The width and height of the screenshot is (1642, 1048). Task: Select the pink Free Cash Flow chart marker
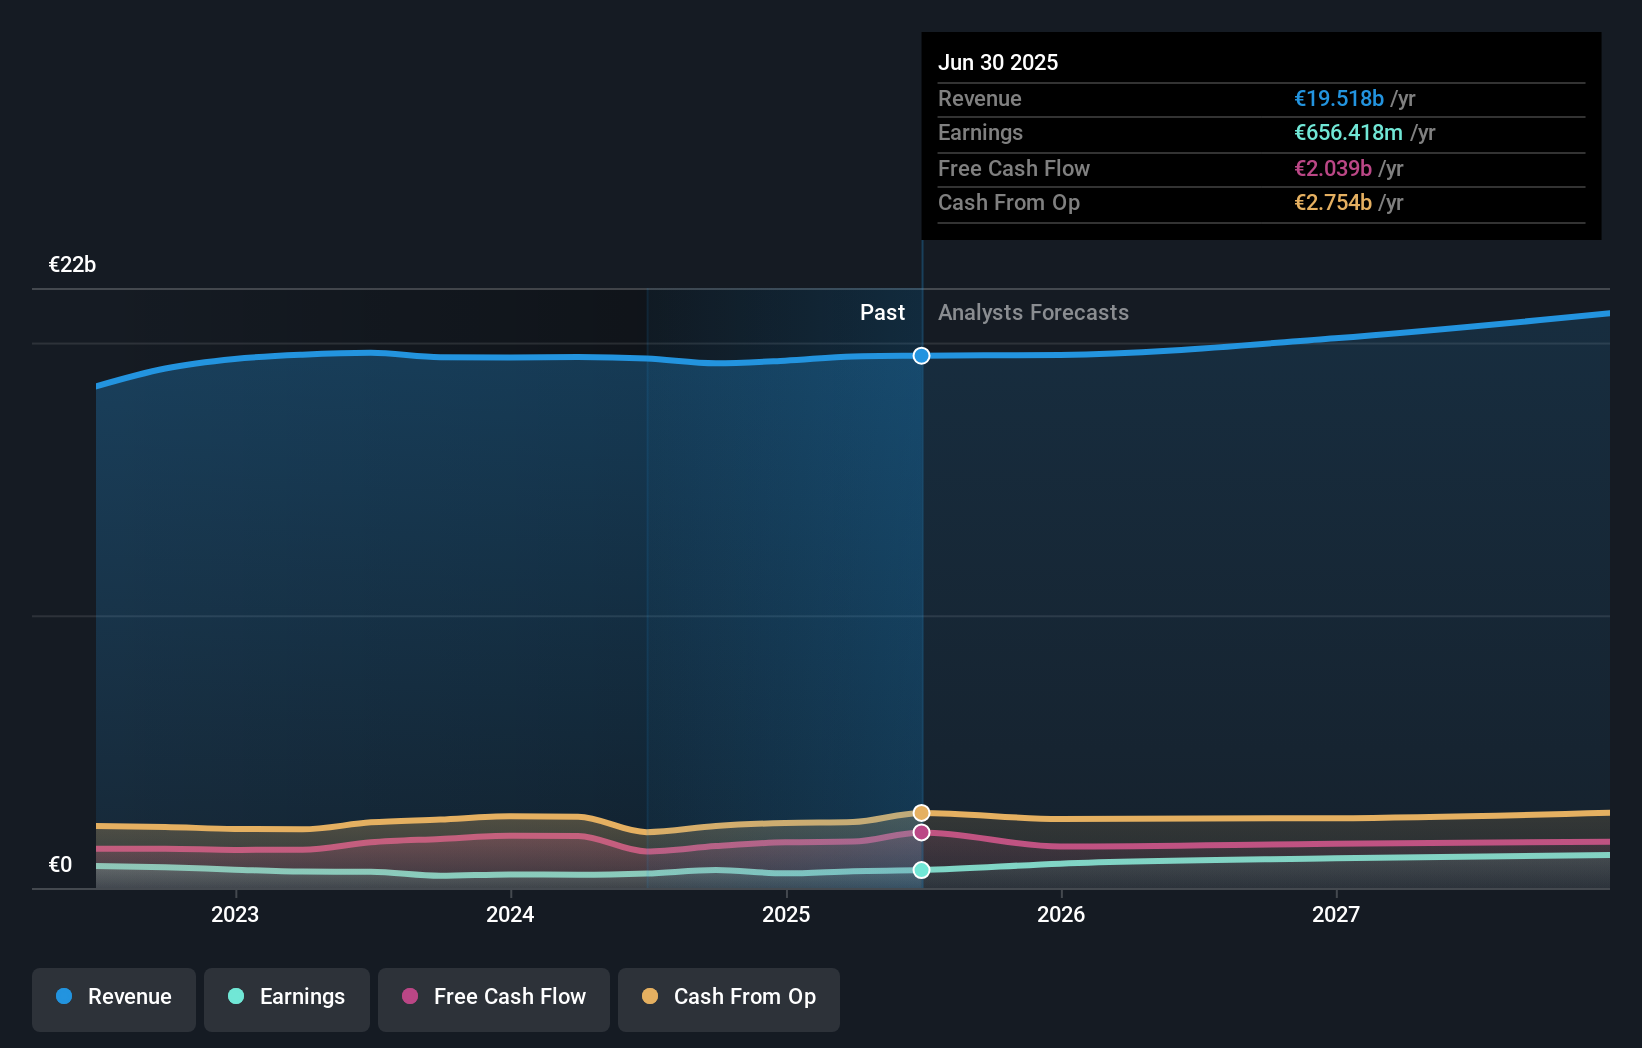click(x=921, y=833)
